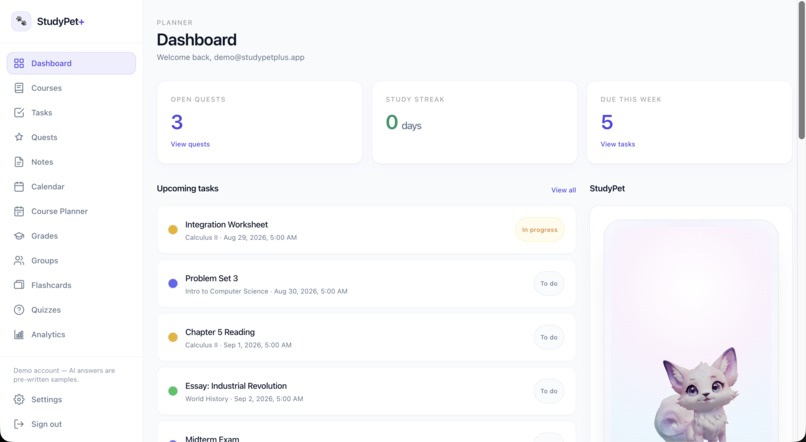Click the Open Quests count 3
Screen dimensions: 806x442
coord(177,122)
